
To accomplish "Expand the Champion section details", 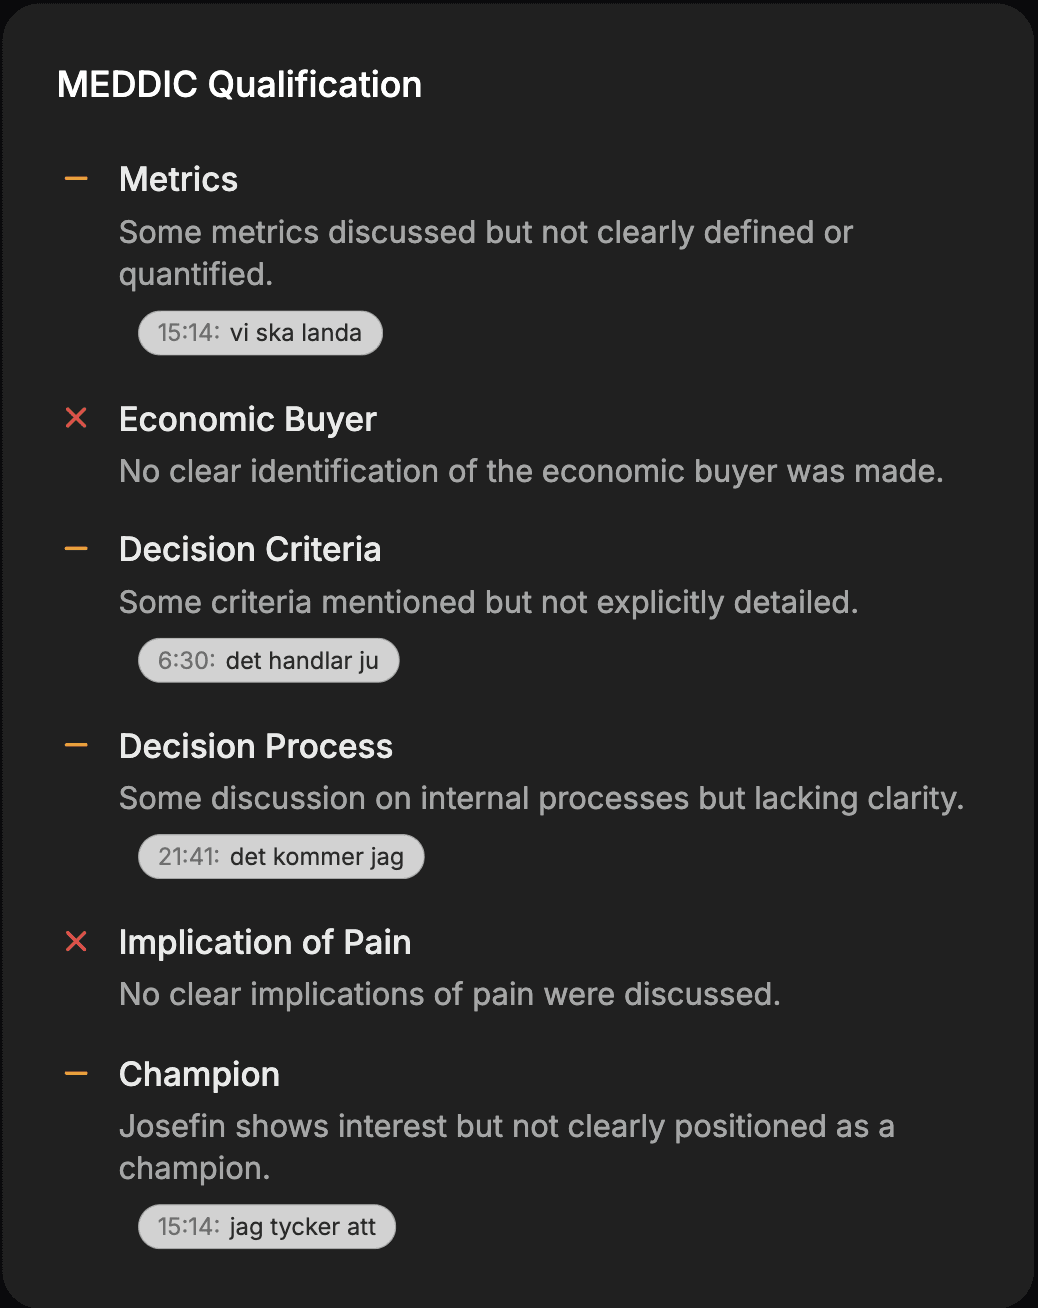I will pos(199,1074).
